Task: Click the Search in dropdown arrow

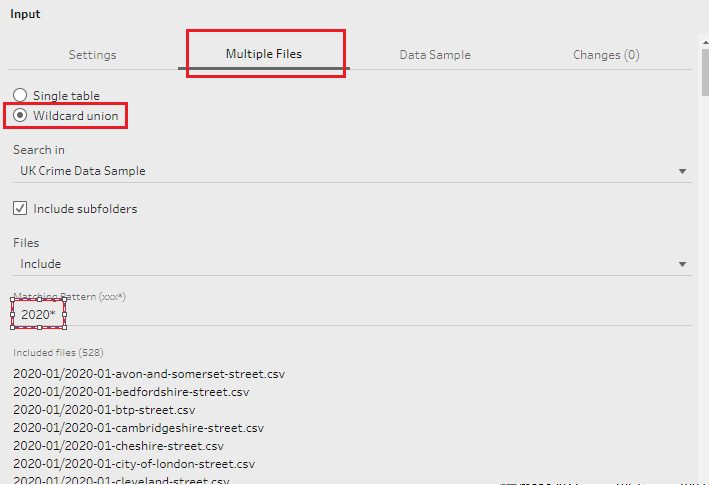Action: [x=682, y=171]
